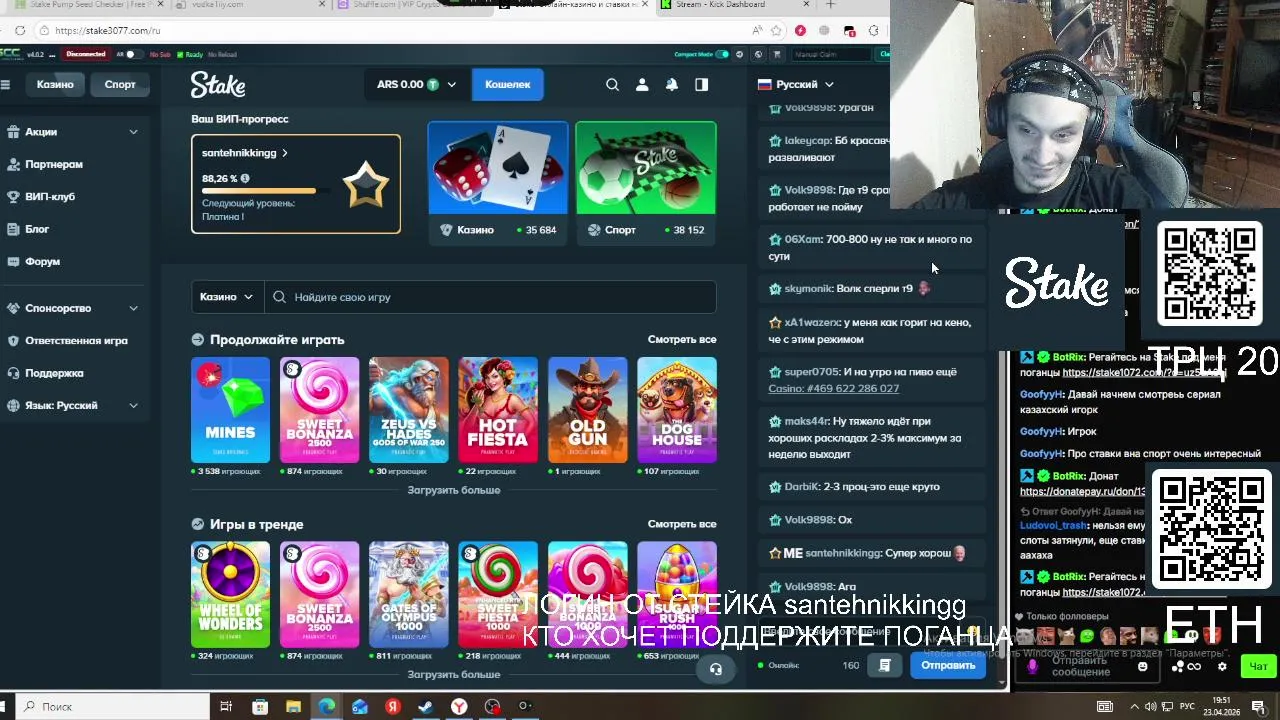Open live support headset icon
Image resolution: width=1280 pixels, height=720 pixels.
click(x=716, y=669)
